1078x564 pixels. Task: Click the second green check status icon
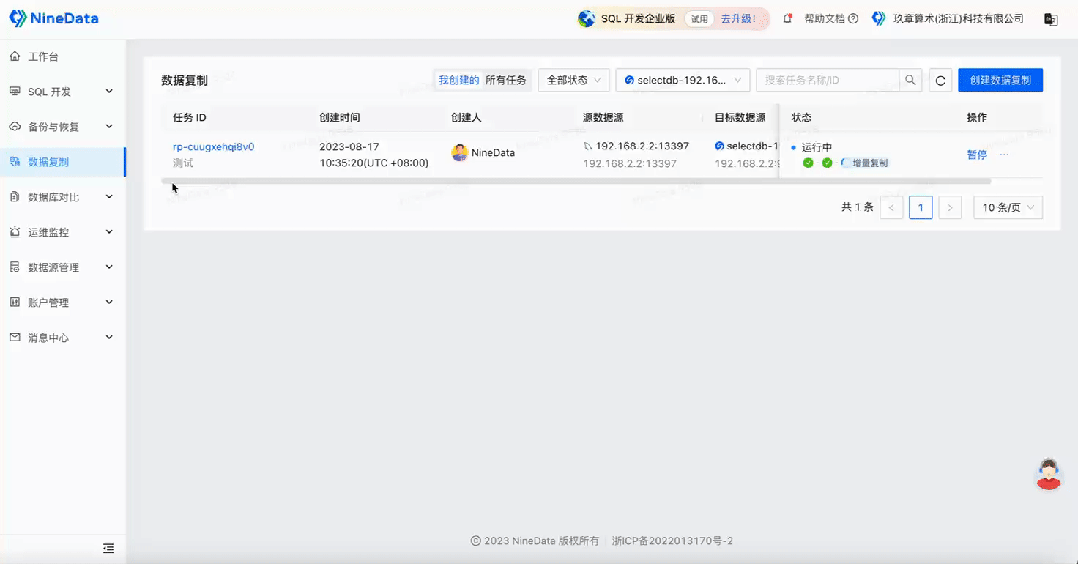[x=827, y=163]
